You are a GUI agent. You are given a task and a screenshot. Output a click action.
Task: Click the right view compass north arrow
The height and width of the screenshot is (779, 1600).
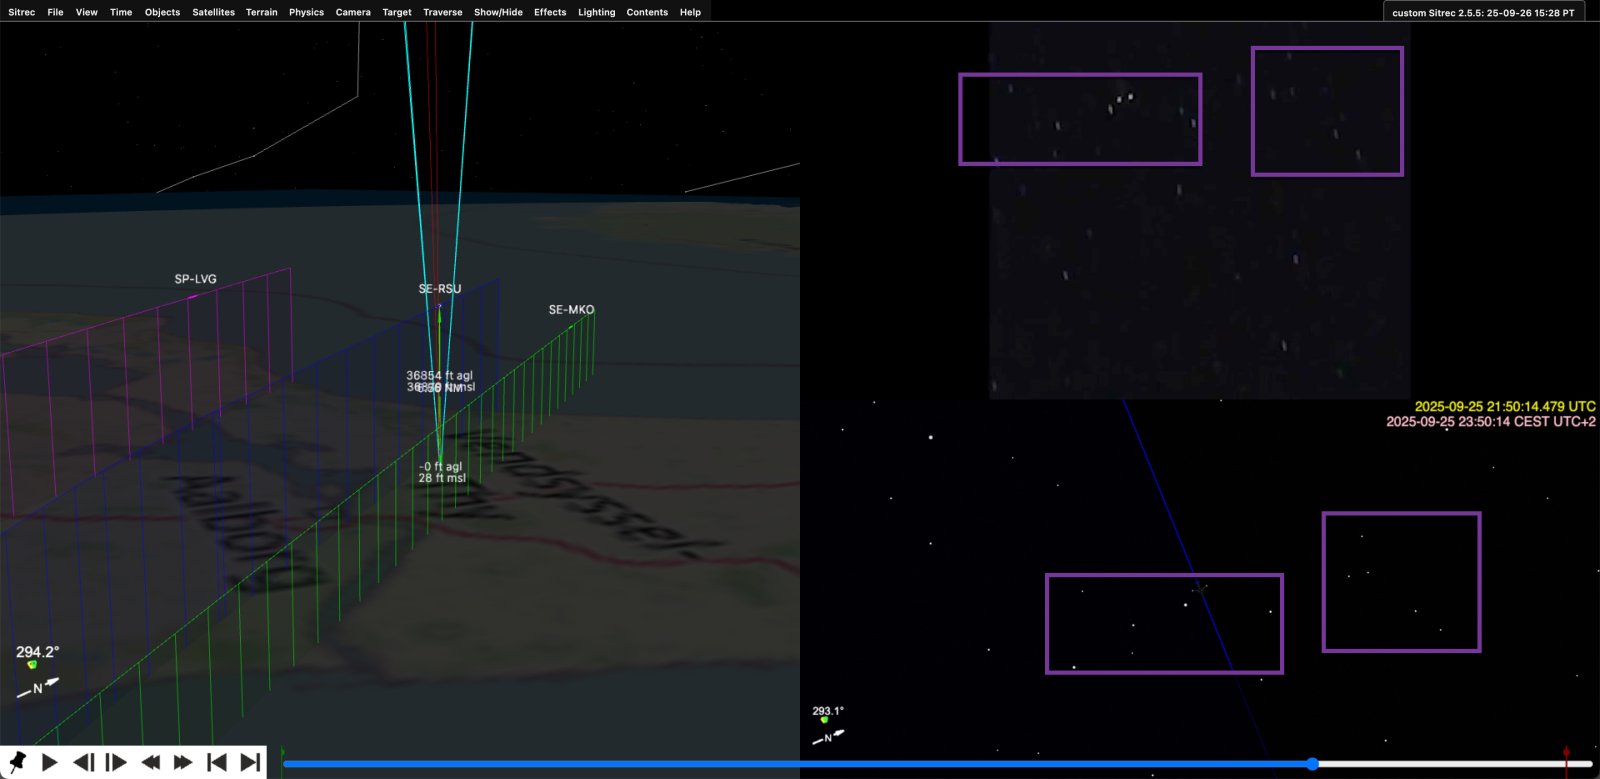pos(828,737)
